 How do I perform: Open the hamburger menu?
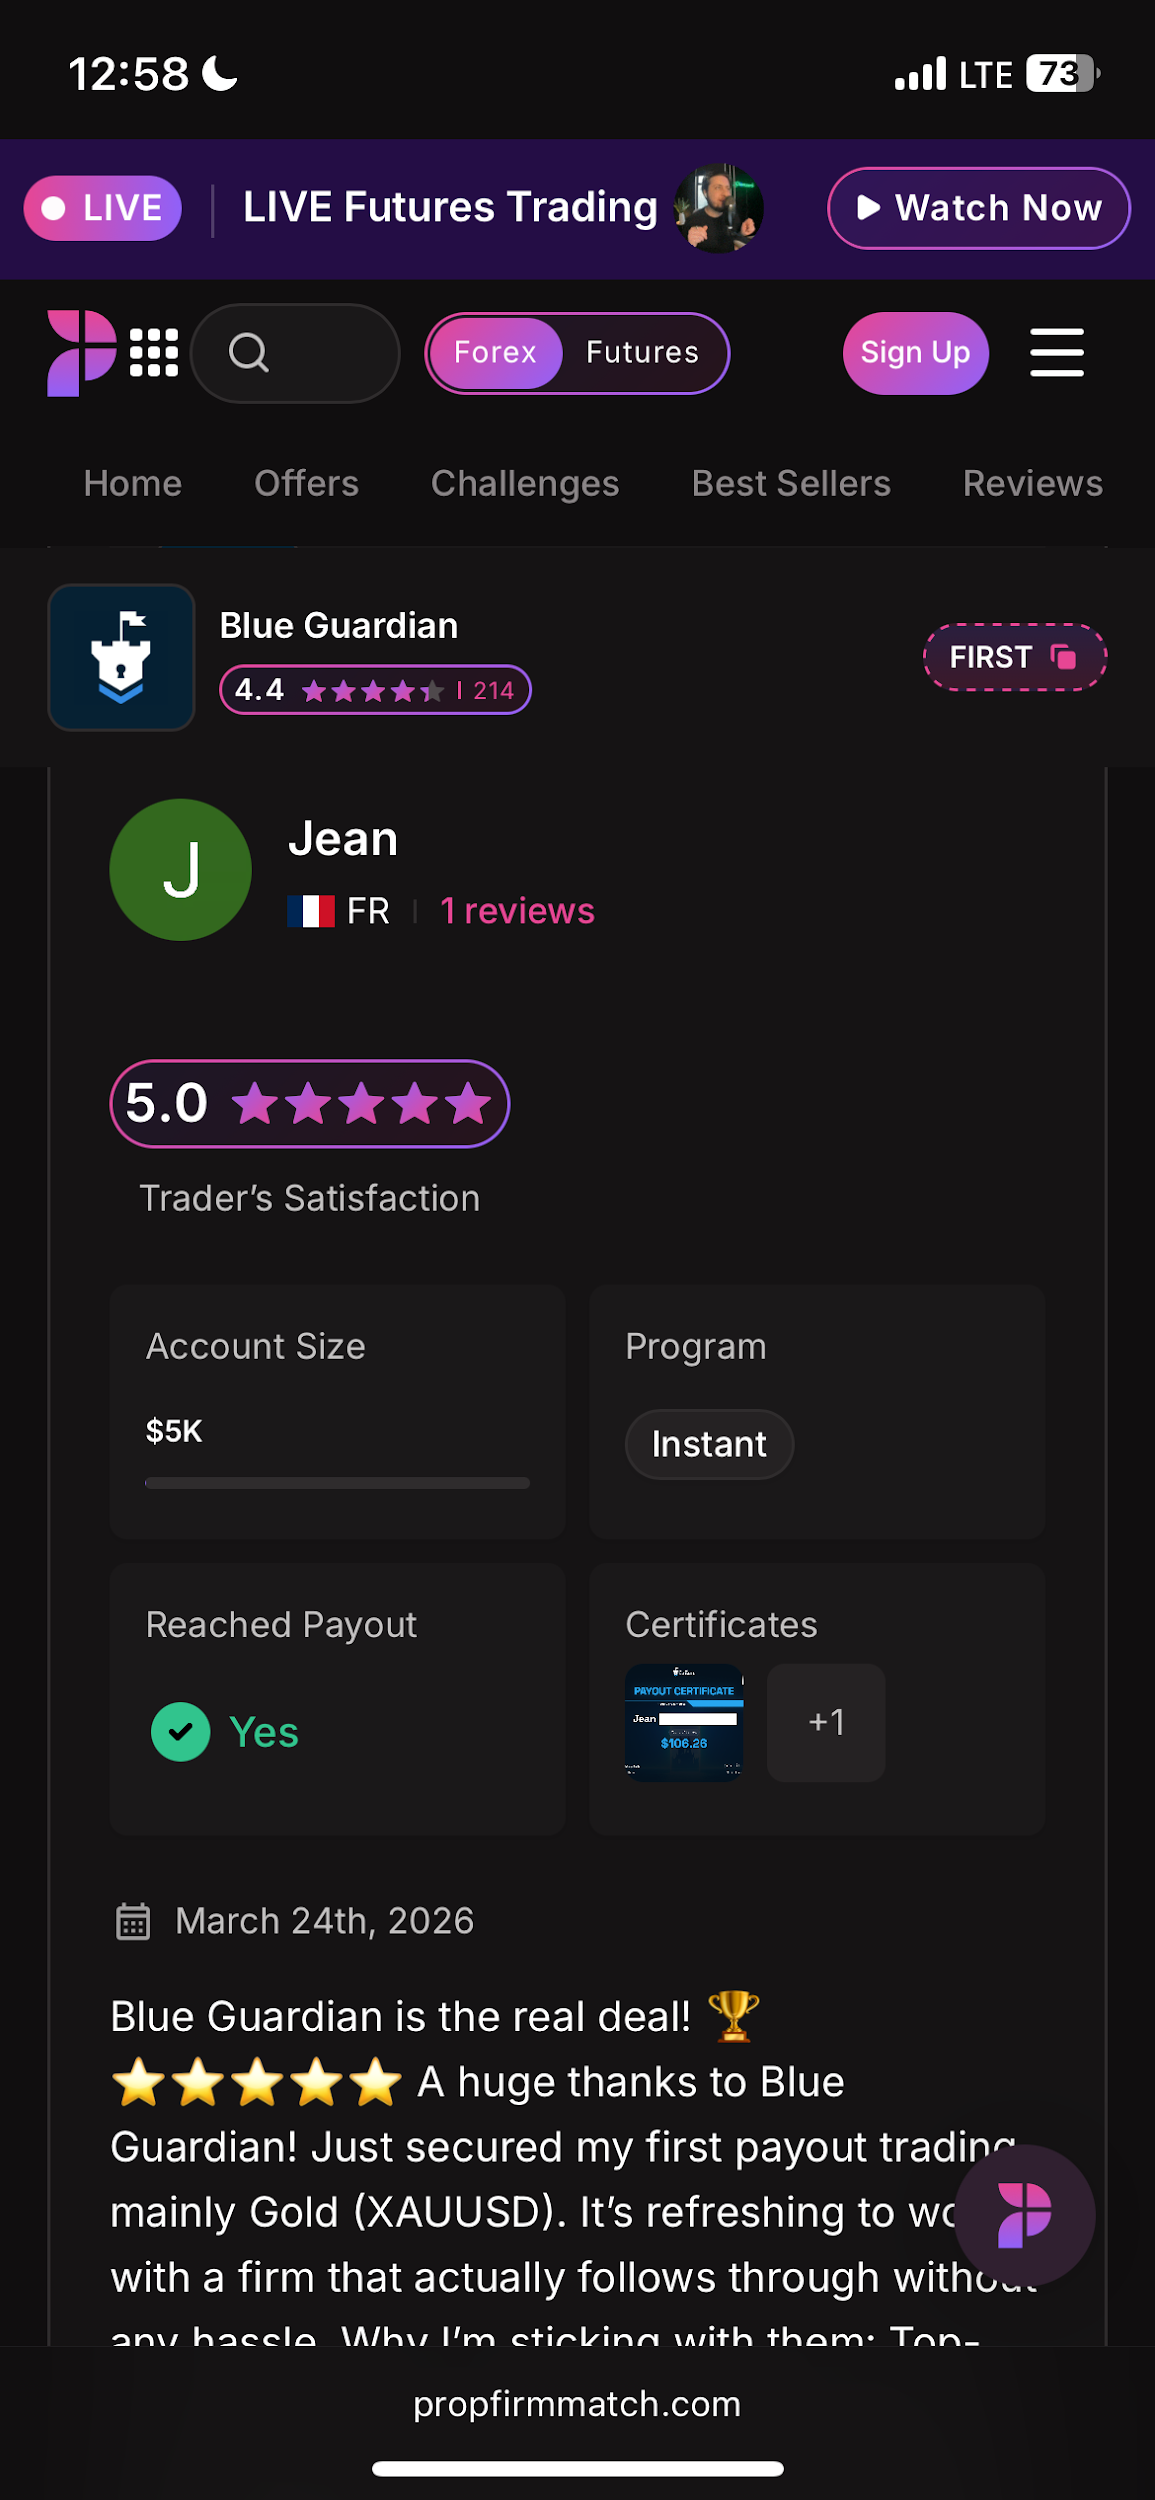[1056, 353]
